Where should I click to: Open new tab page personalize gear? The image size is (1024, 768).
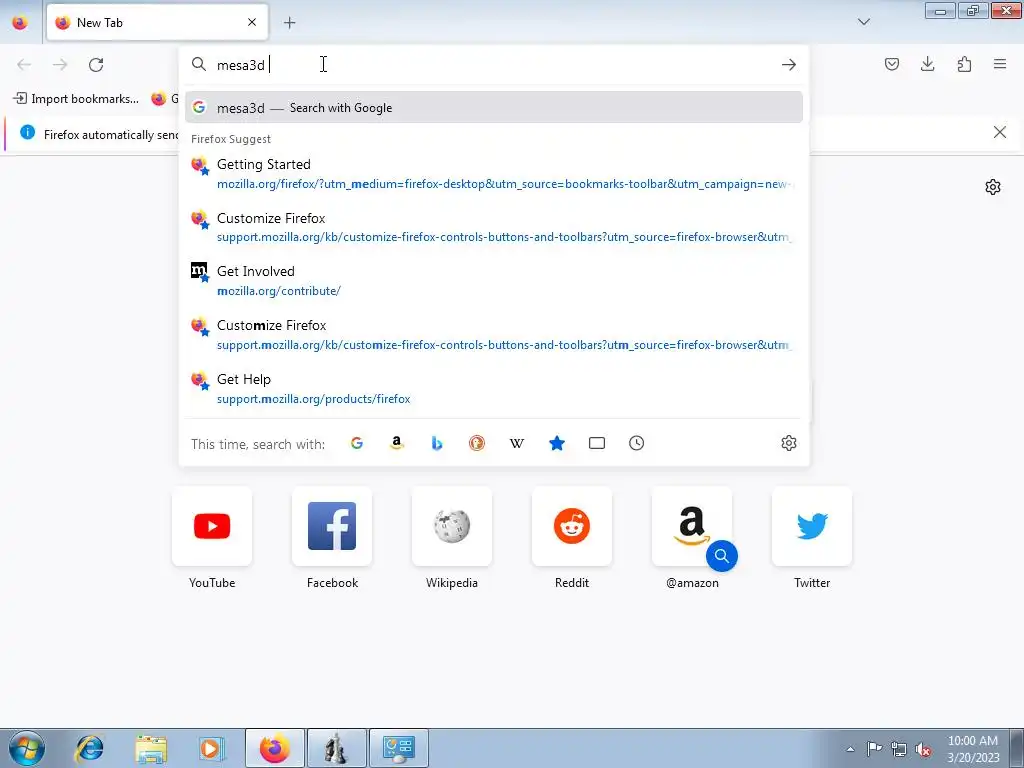coord(993,187)
